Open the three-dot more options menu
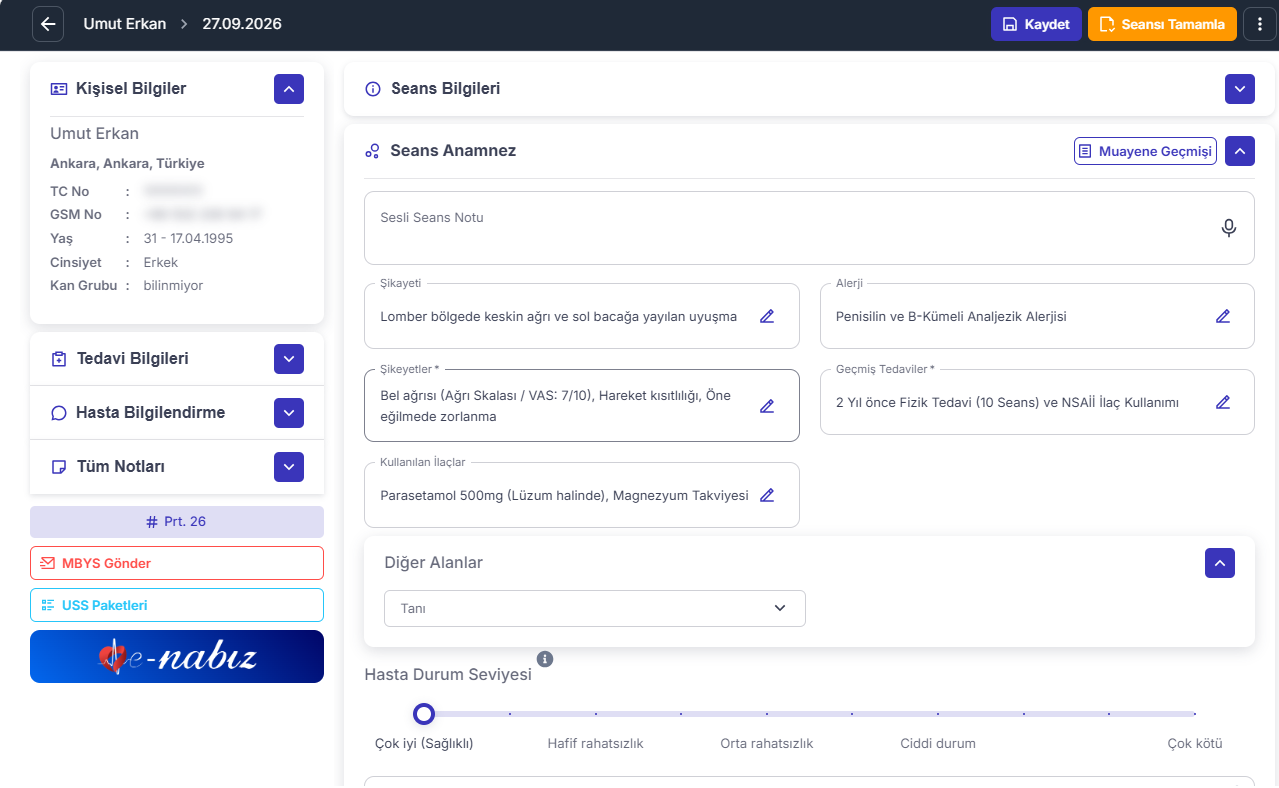 click(1259, 24)
